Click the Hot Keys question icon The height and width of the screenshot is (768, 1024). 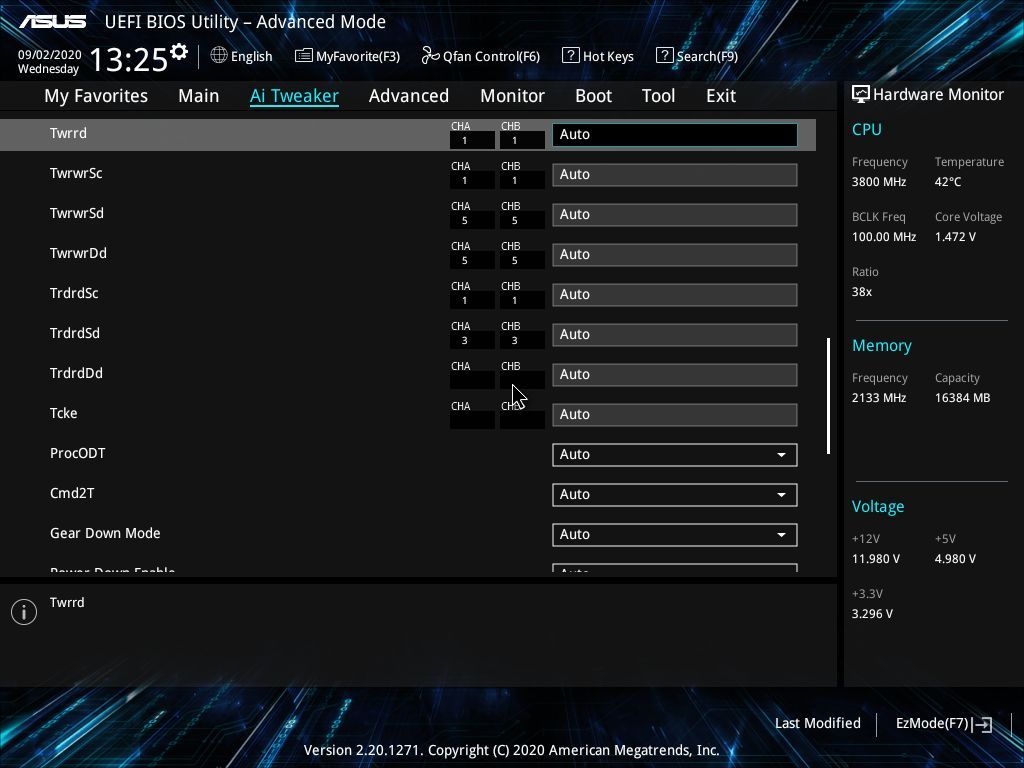[570, 55]
